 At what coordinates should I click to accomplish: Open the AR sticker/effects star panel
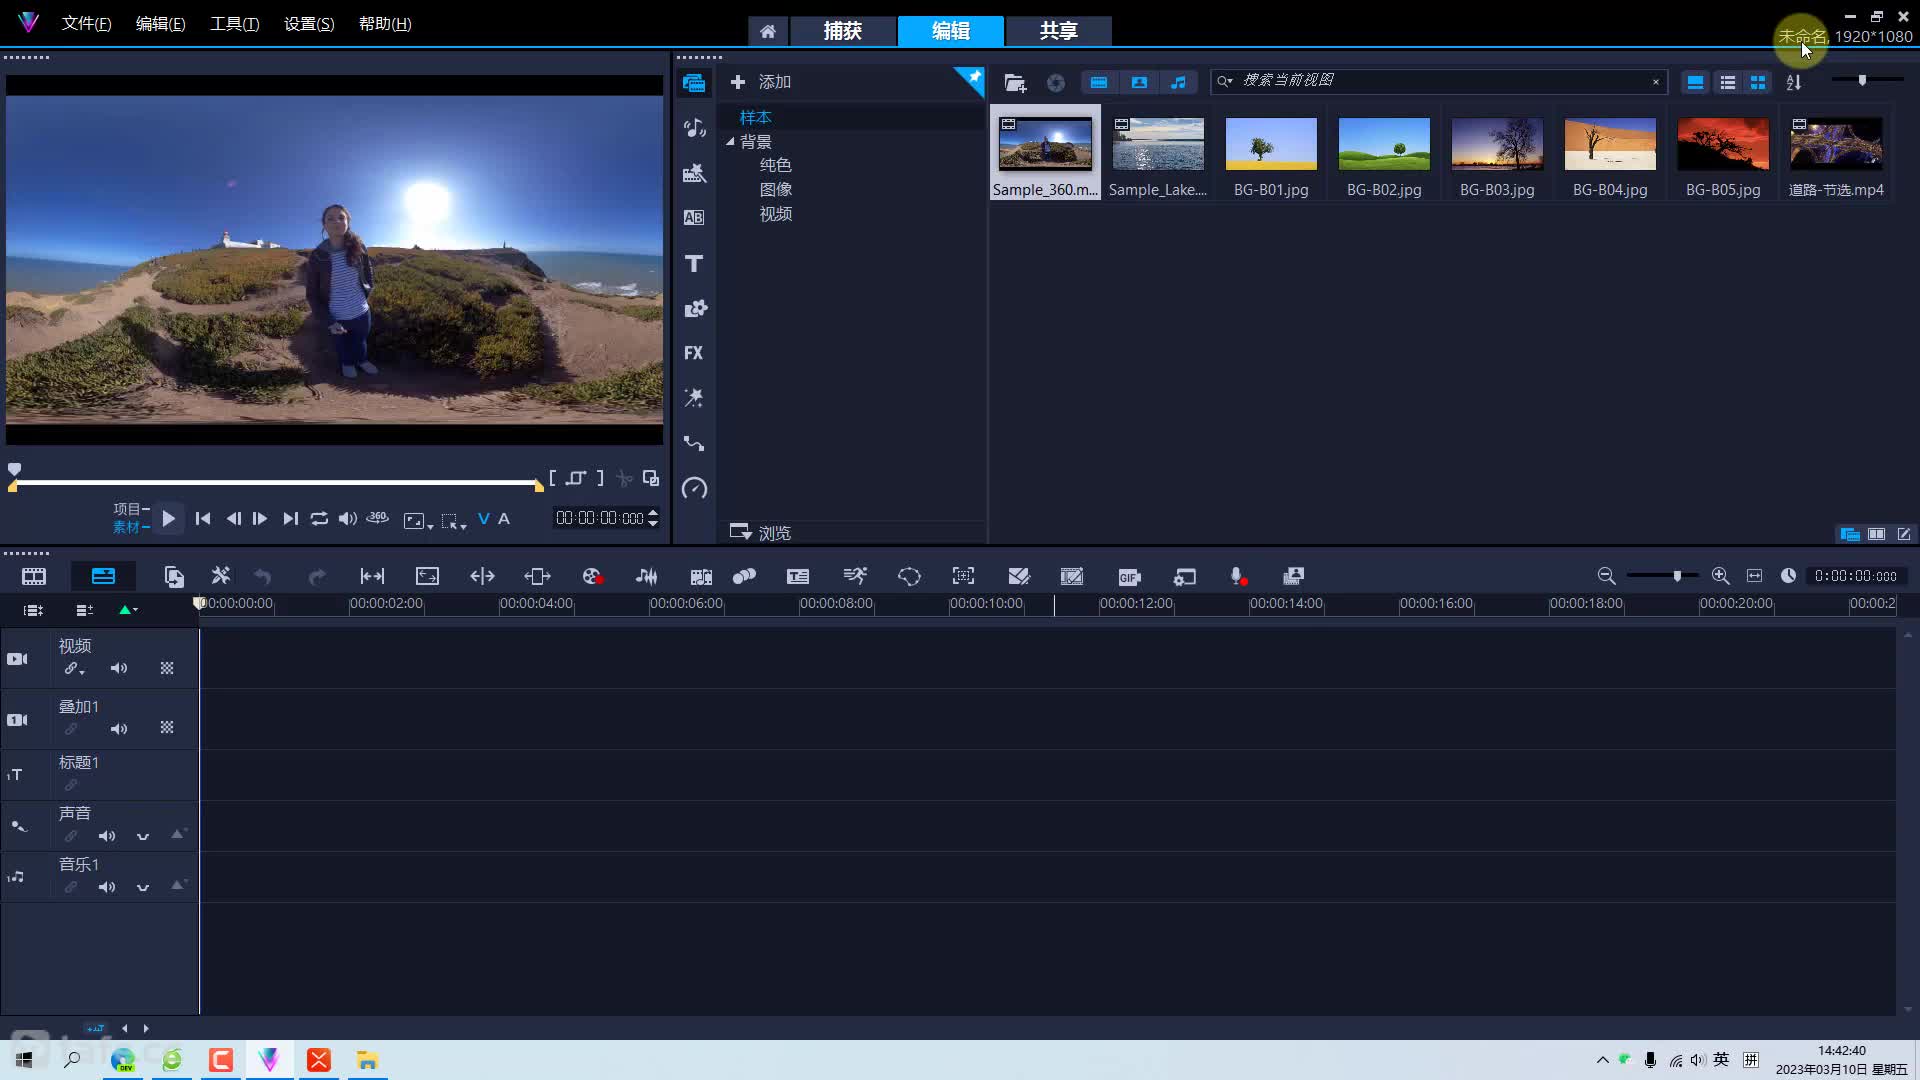pos(694,398)
